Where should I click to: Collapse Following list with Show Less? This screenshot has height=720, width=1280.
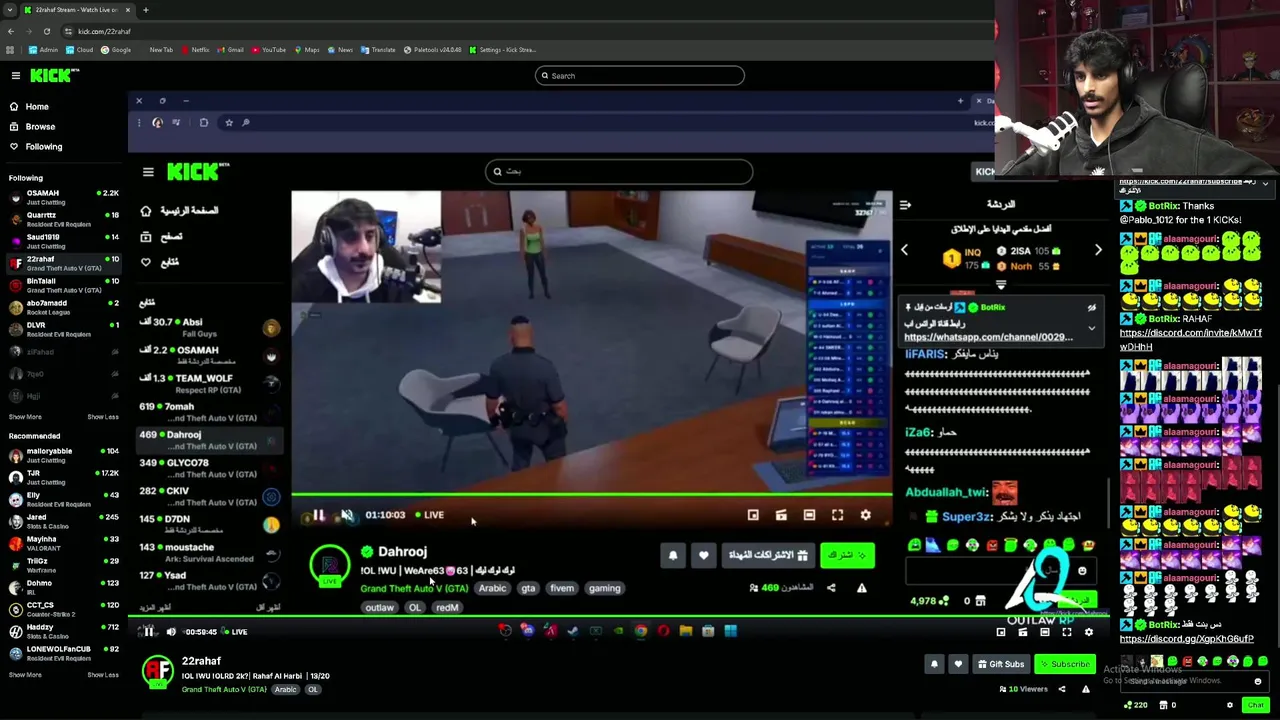(103, 417)
